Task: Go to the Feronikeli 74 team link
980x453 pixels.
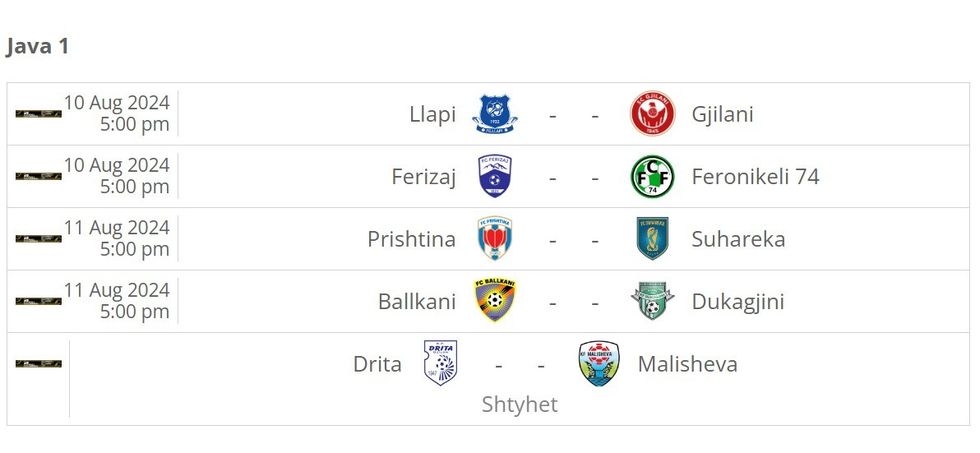Action: tap(755, 177)
